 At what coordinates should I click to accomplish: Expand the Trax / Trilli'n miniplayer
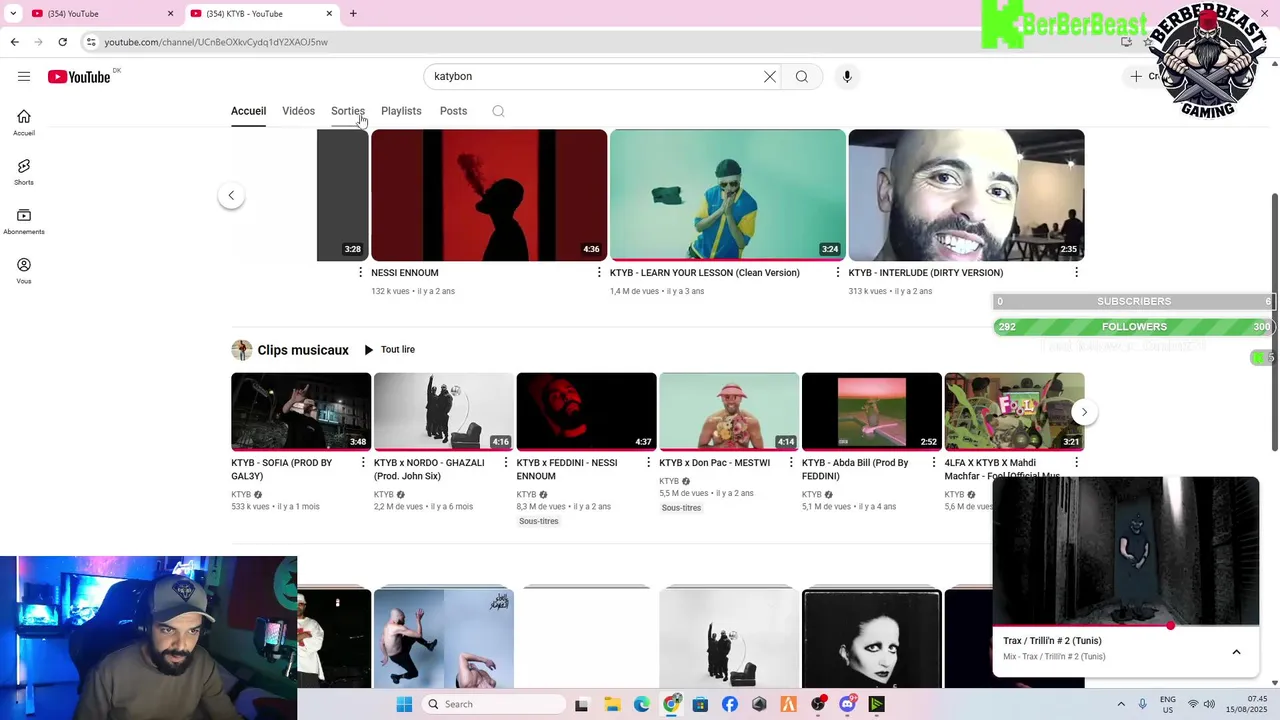click(1236, 652)
